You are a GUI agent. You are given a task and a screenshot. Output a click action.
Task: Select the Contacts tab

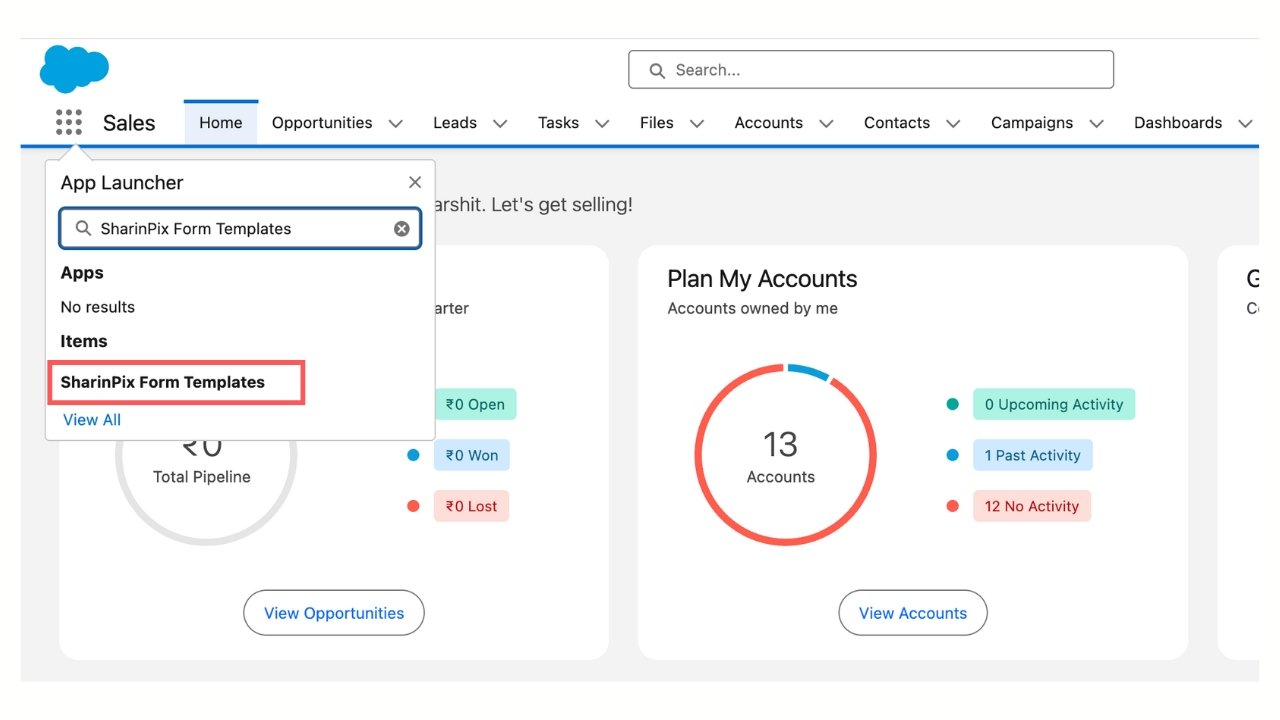pos(897,123)
